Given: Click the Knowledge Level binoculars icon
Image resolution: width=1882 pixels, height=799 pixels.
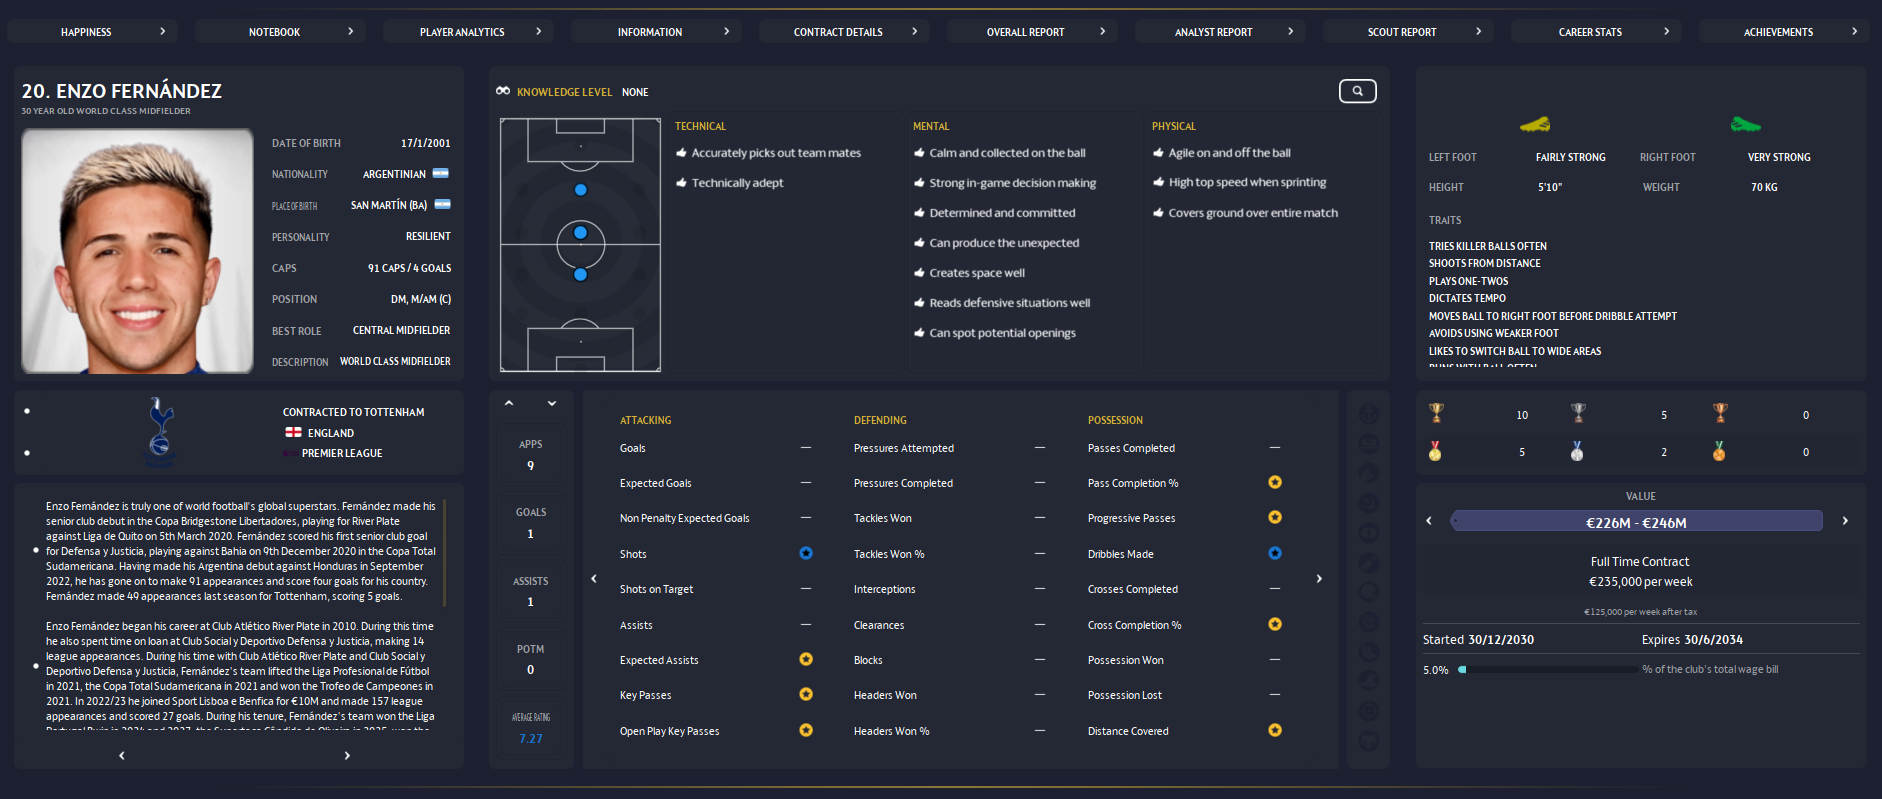Looking at the screenshot, I should pyautogui.click(x=503, y=91).
